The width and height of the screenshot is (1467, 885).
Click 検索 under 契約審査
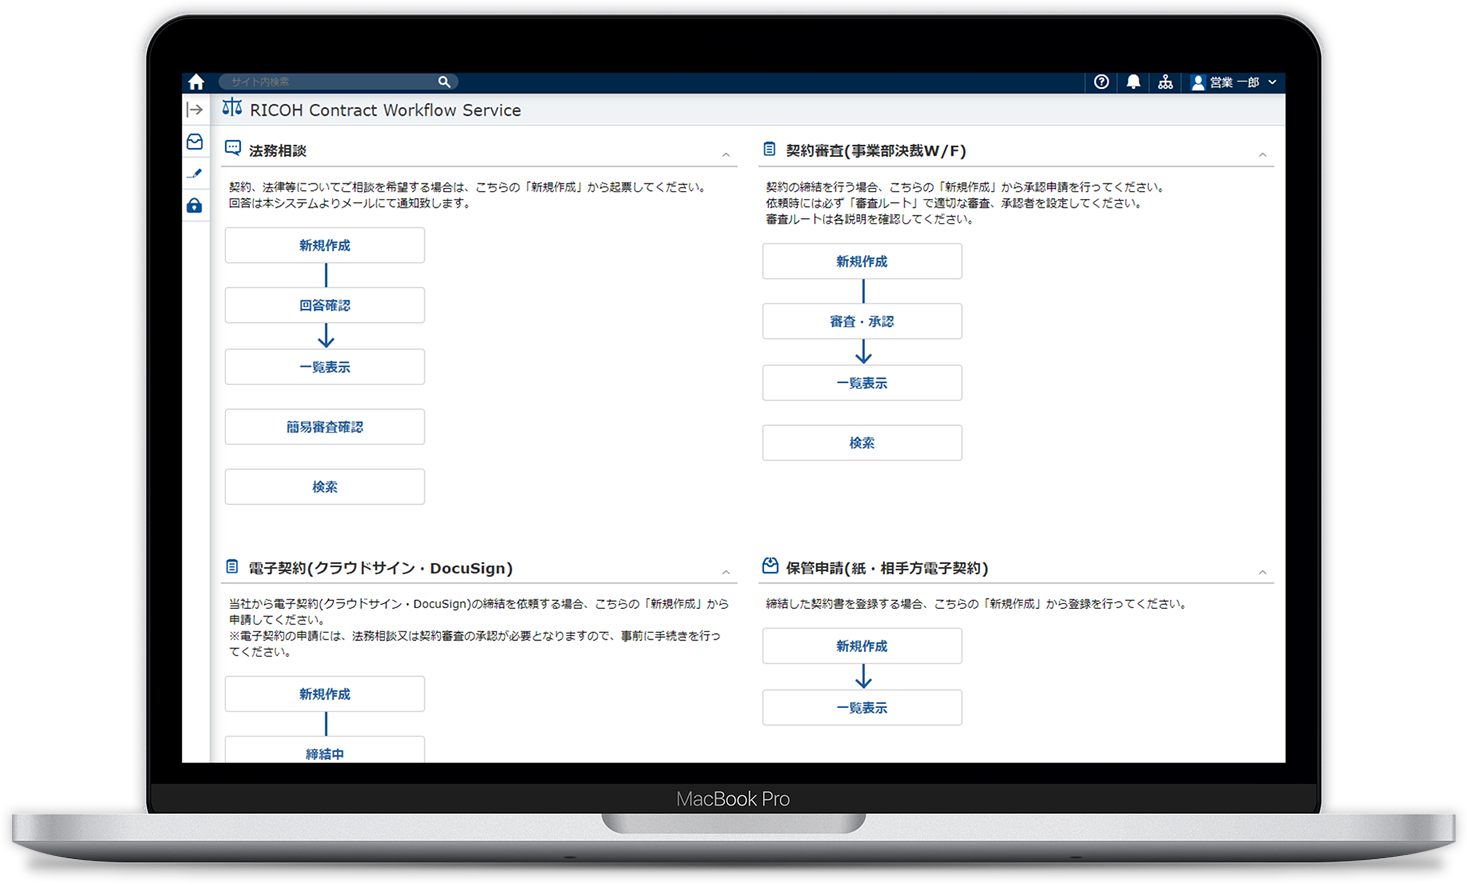click(862, 443)
